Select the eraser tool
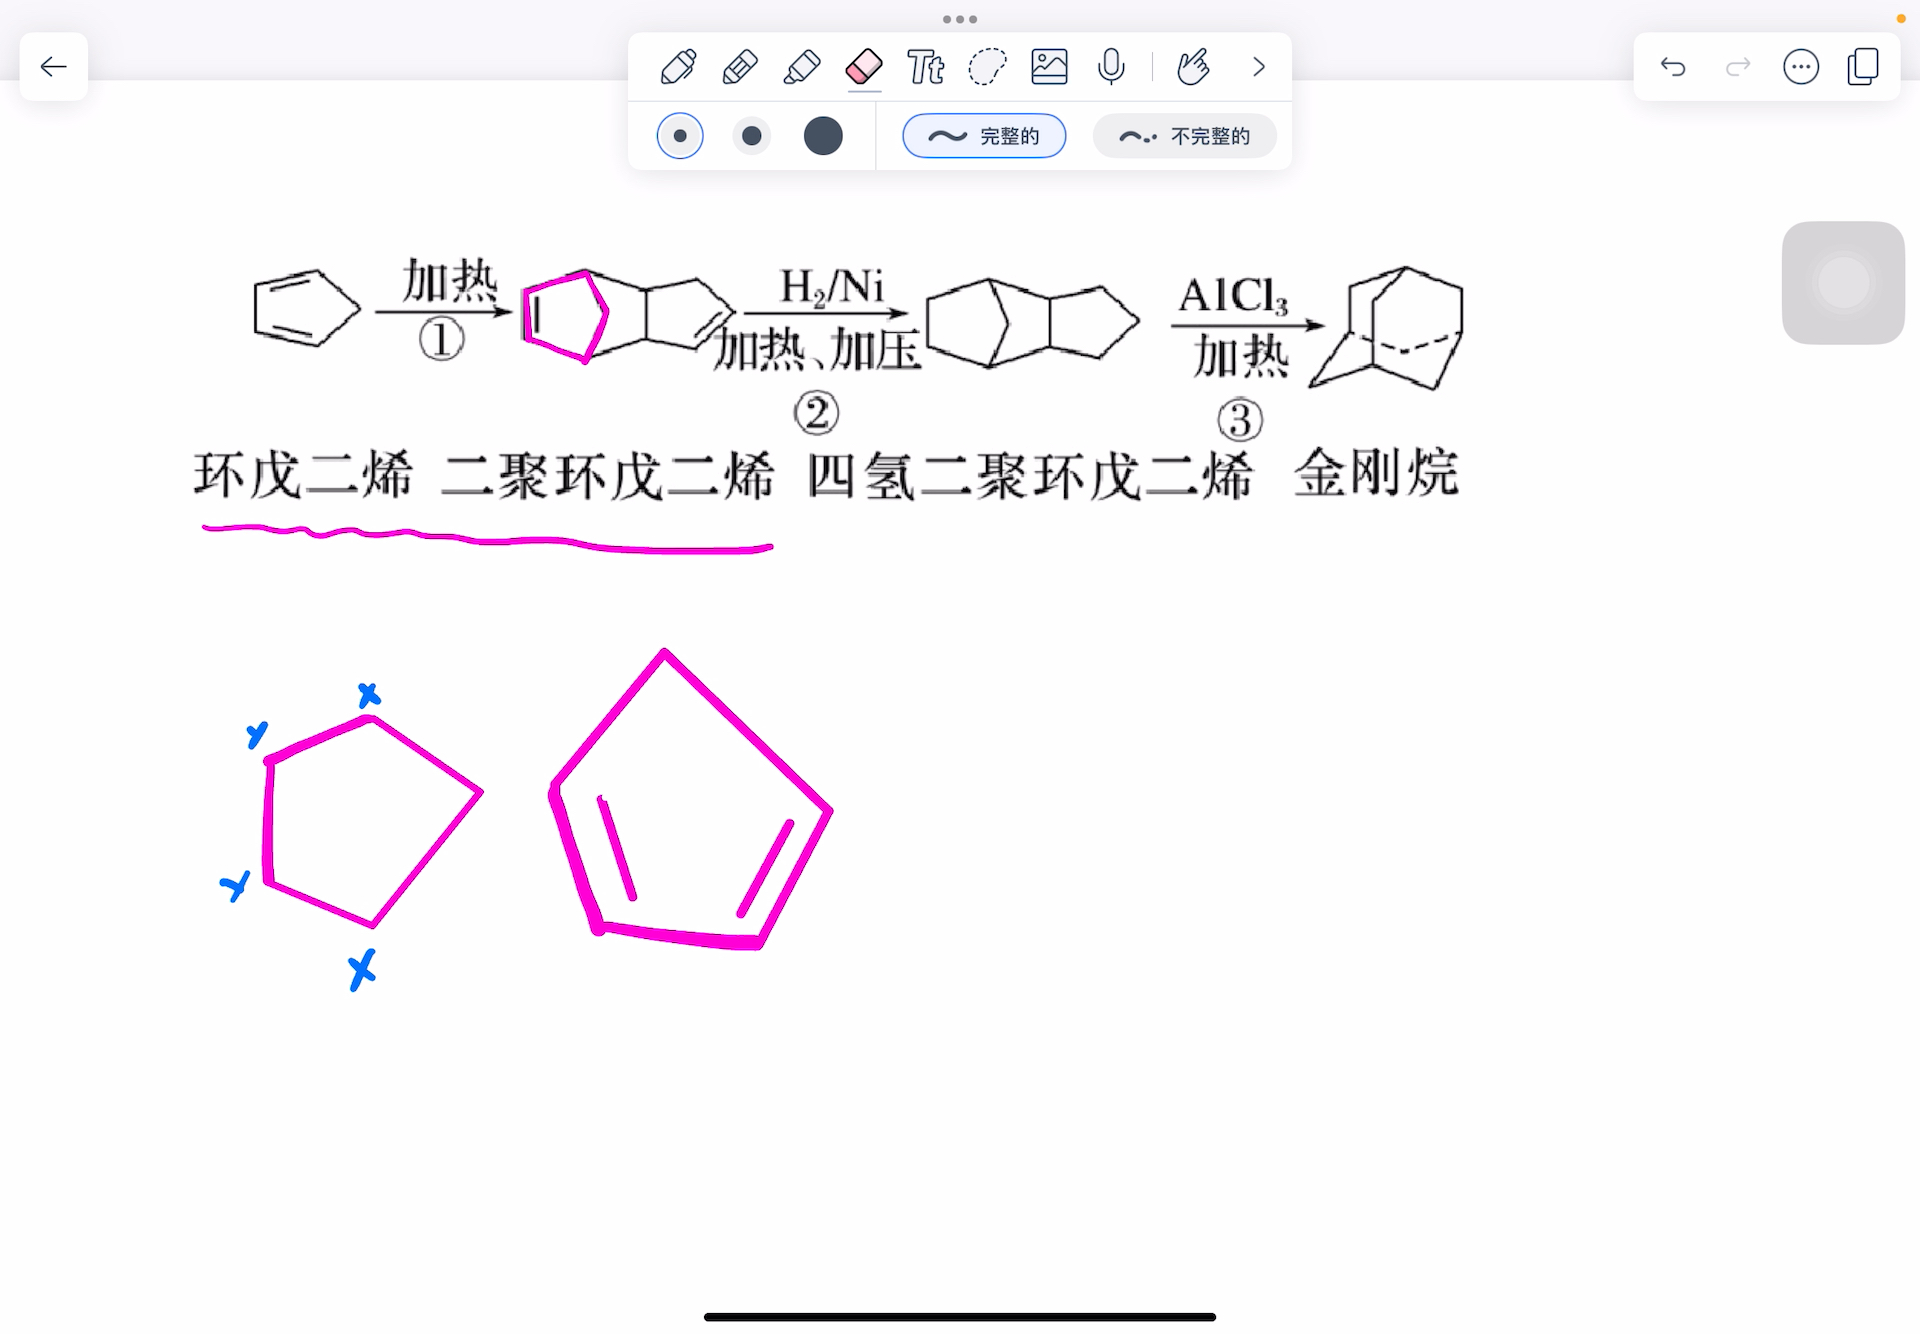 [864, 67]
